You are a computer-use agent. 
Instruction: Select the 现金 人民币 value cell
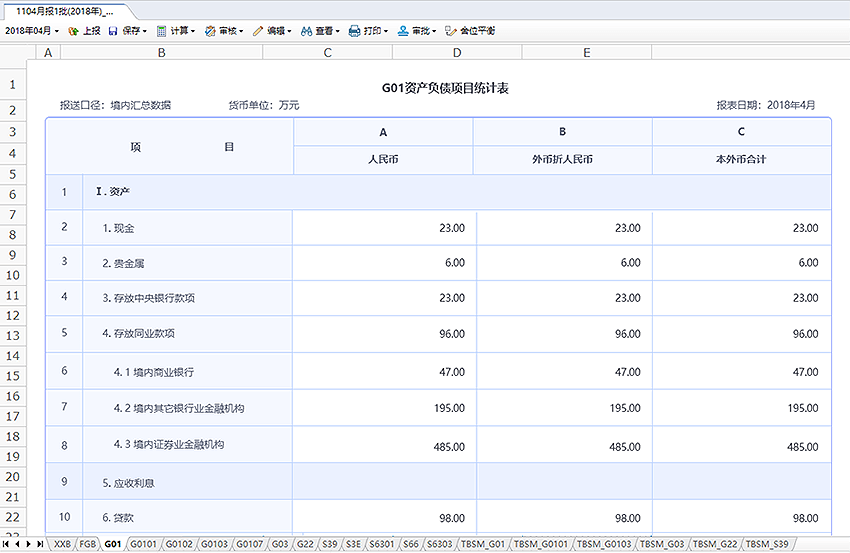point(383,228)
